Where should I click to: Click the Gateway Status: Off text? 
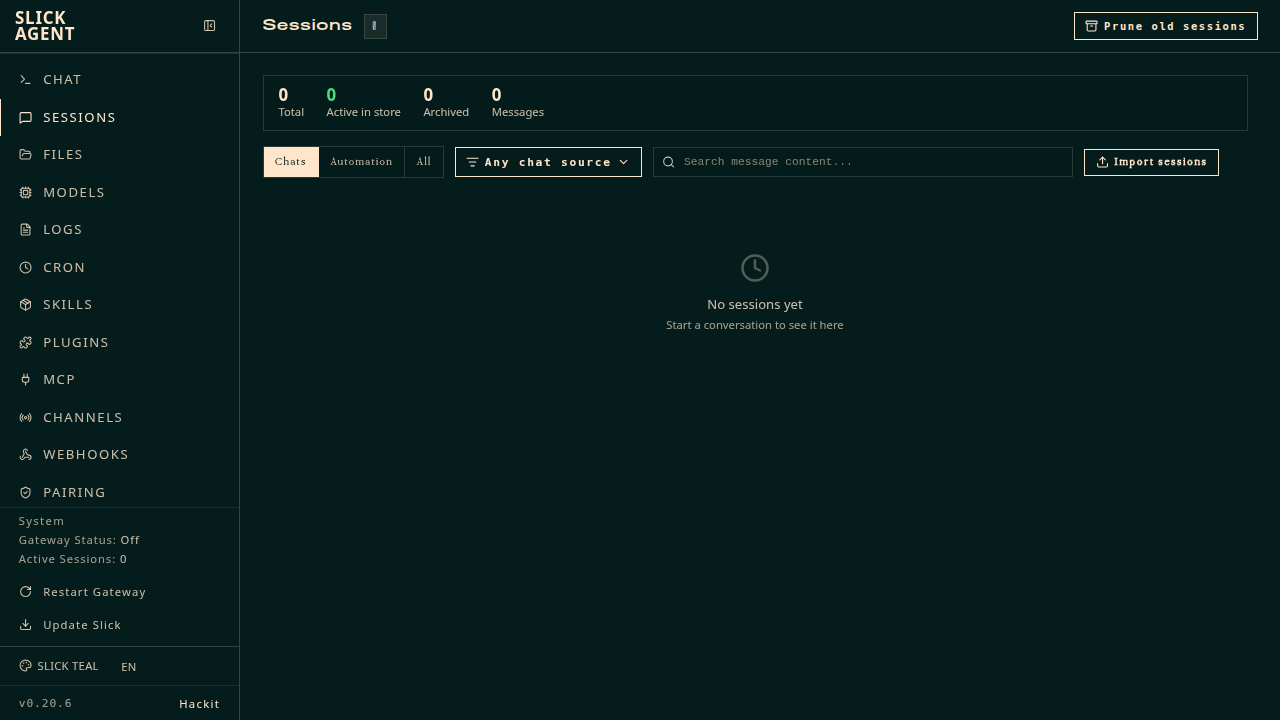click(x=79, y=540)
